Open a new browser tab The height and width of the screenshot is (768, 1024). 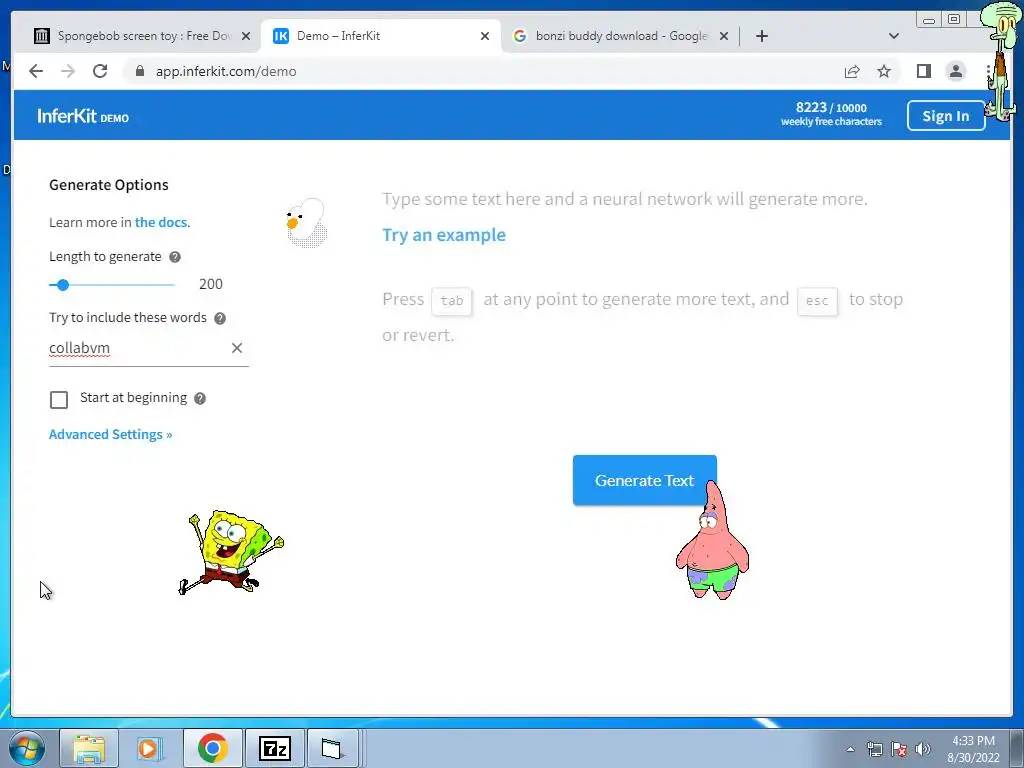pyautogui.click(x=761, y=36)
